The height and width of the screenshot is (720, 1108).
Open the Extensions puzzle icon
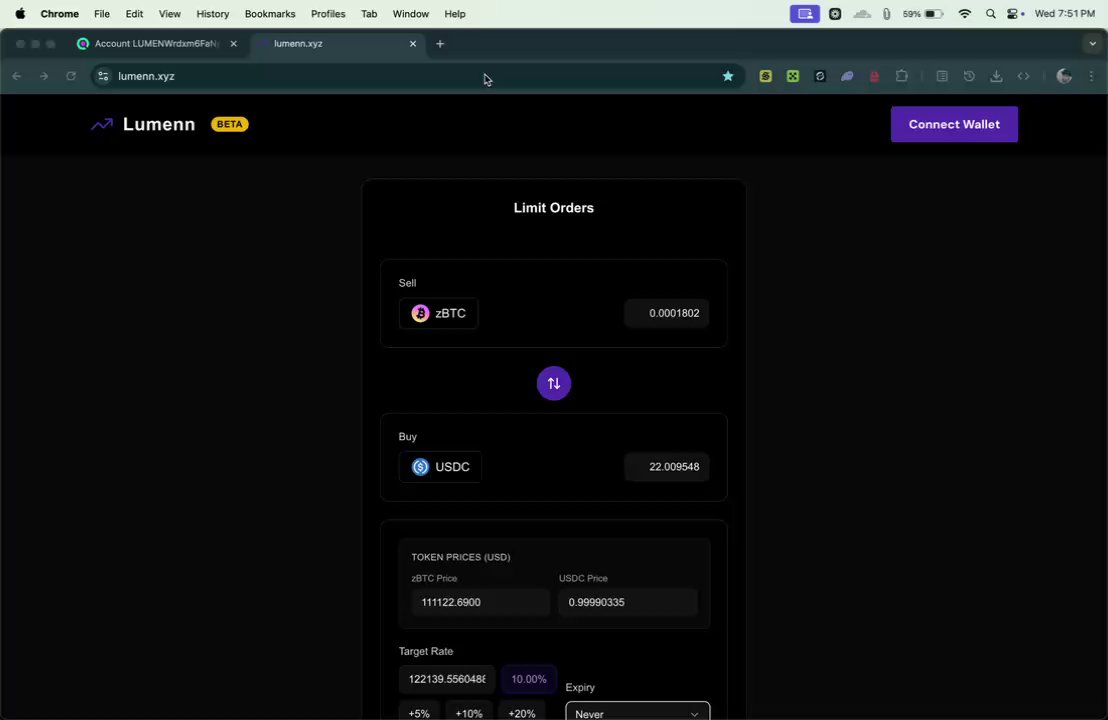pyautogui.click(x=902, y=76)
